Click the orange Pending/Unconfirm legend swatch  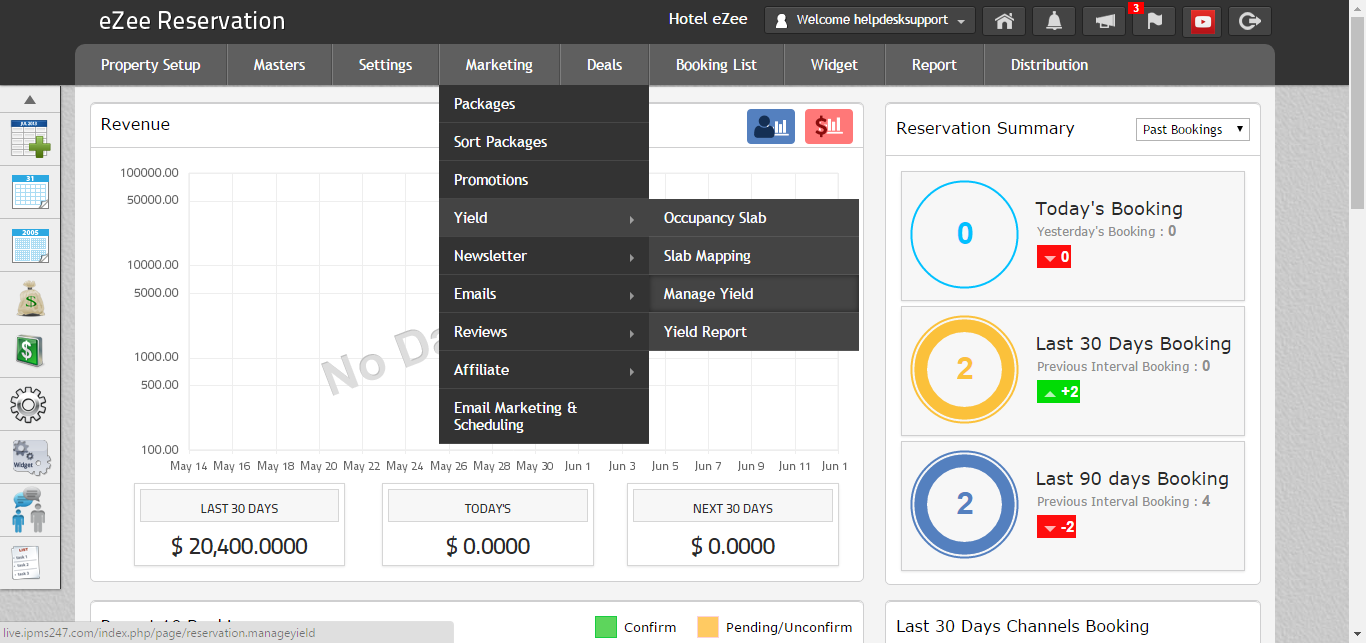708,627
